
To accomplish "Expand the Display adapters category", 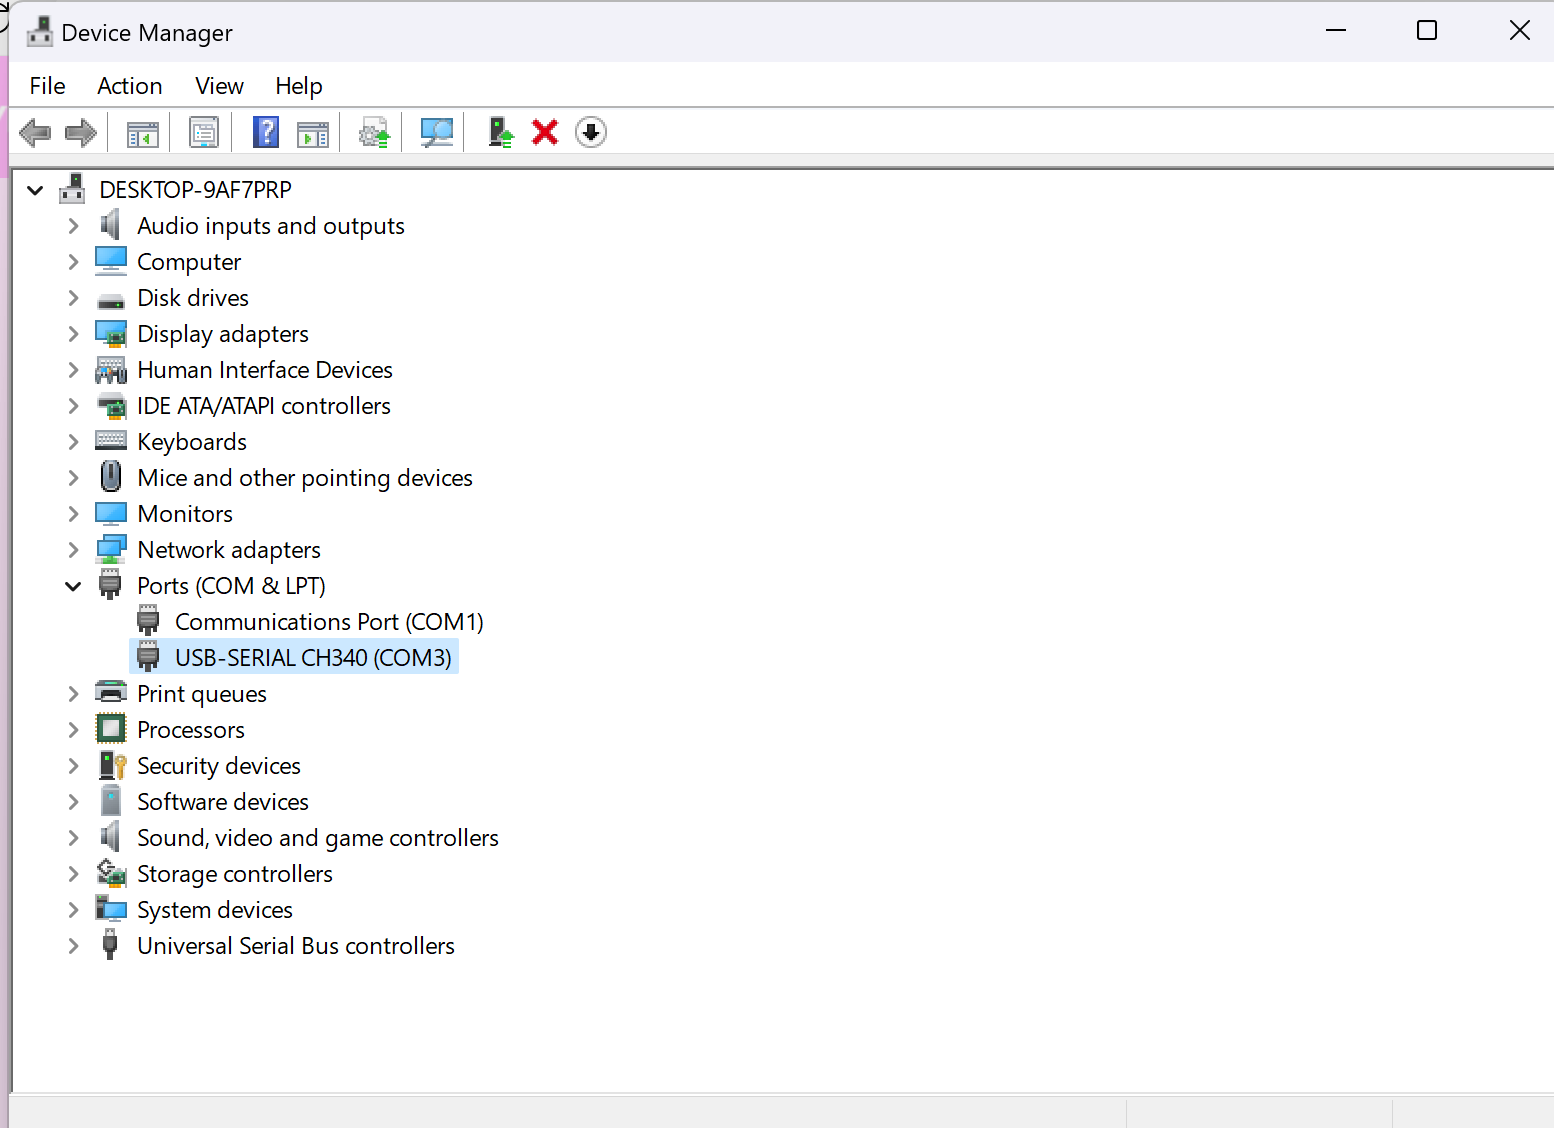I will click(x=73, y=334).
